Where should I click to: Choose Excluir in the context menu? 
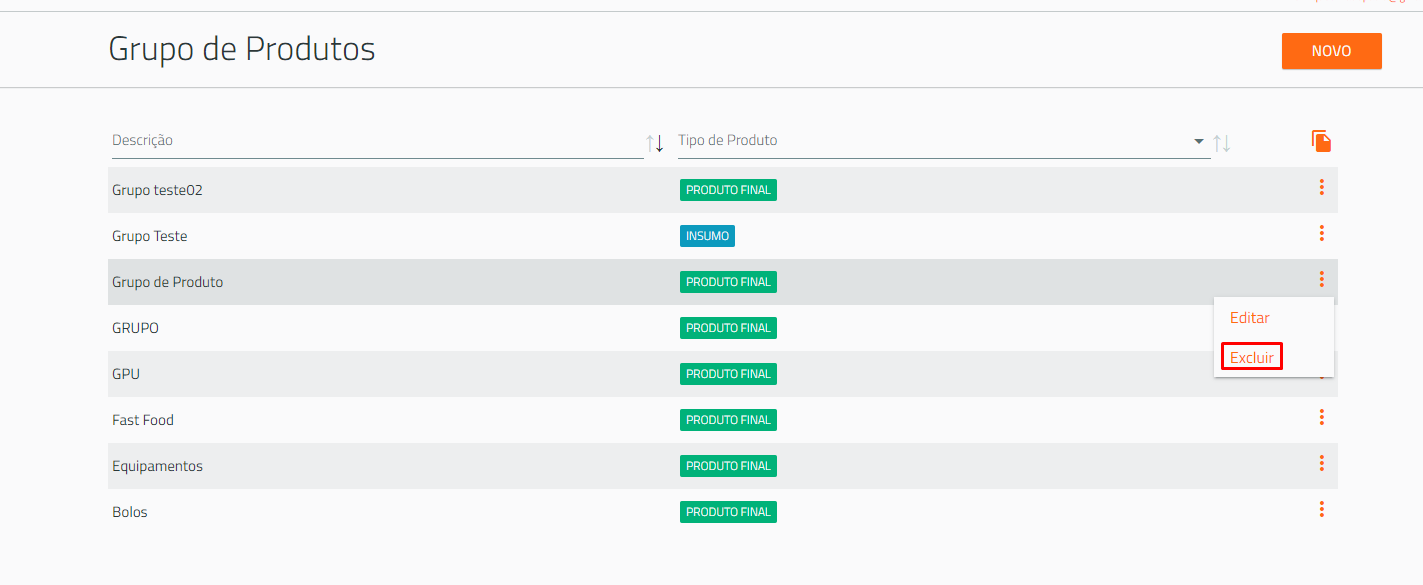(x=1252, y=357)
